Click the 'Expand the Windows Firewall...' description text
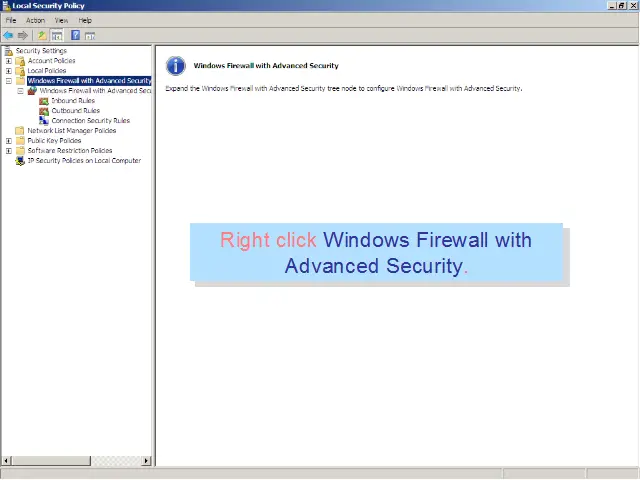640x480 pixels. (344, 89)
